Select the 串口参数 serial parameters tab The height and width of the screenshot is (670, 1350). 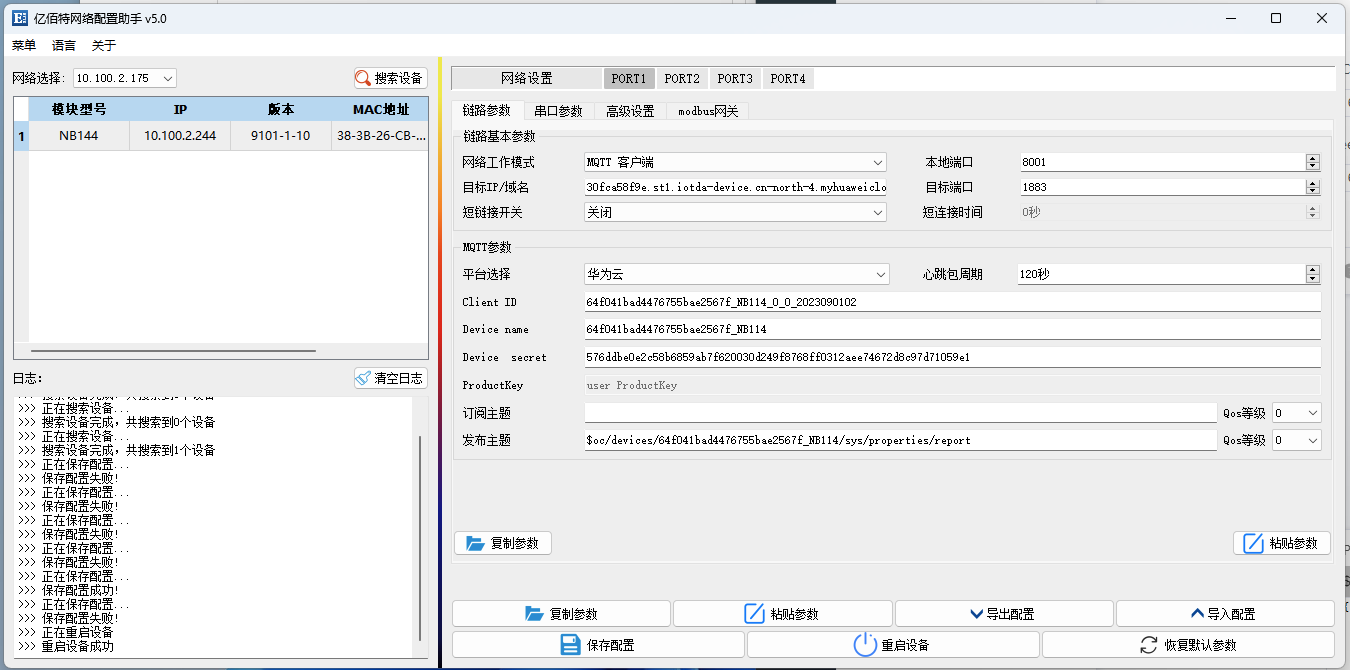click(x=558, y=111)
